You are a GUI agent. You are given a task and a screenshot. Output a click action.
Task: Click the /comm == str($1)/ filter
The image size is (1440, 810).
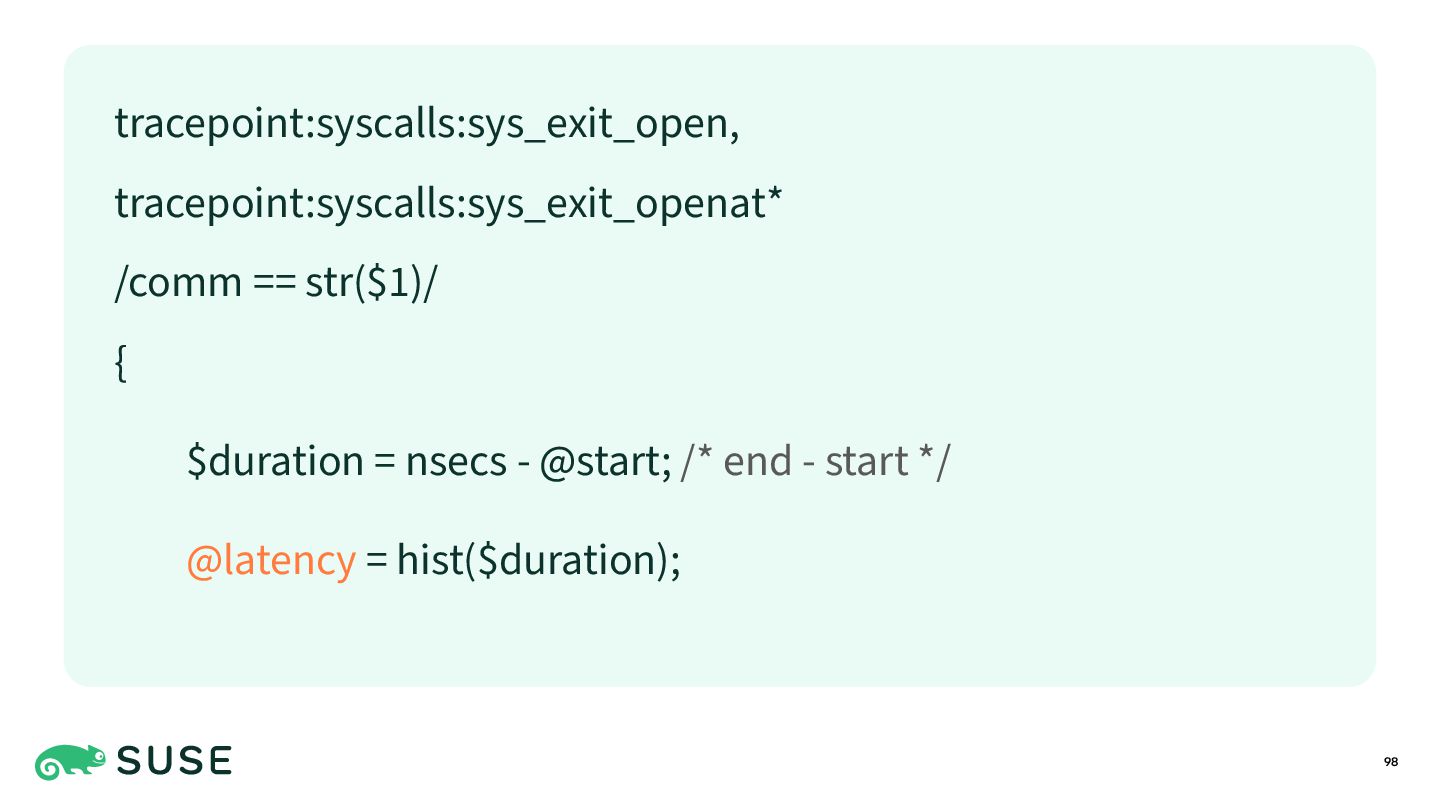coord(277,283)
